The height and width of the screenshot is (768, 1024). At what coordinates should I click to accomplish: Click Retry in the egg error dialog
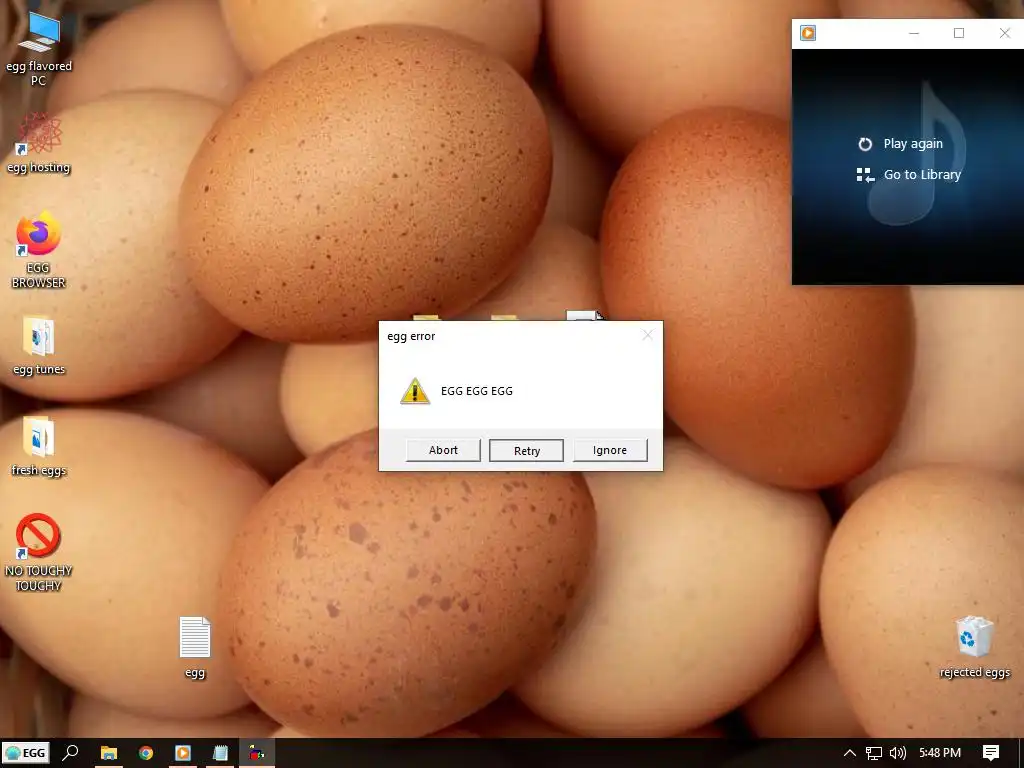point(526,451)
